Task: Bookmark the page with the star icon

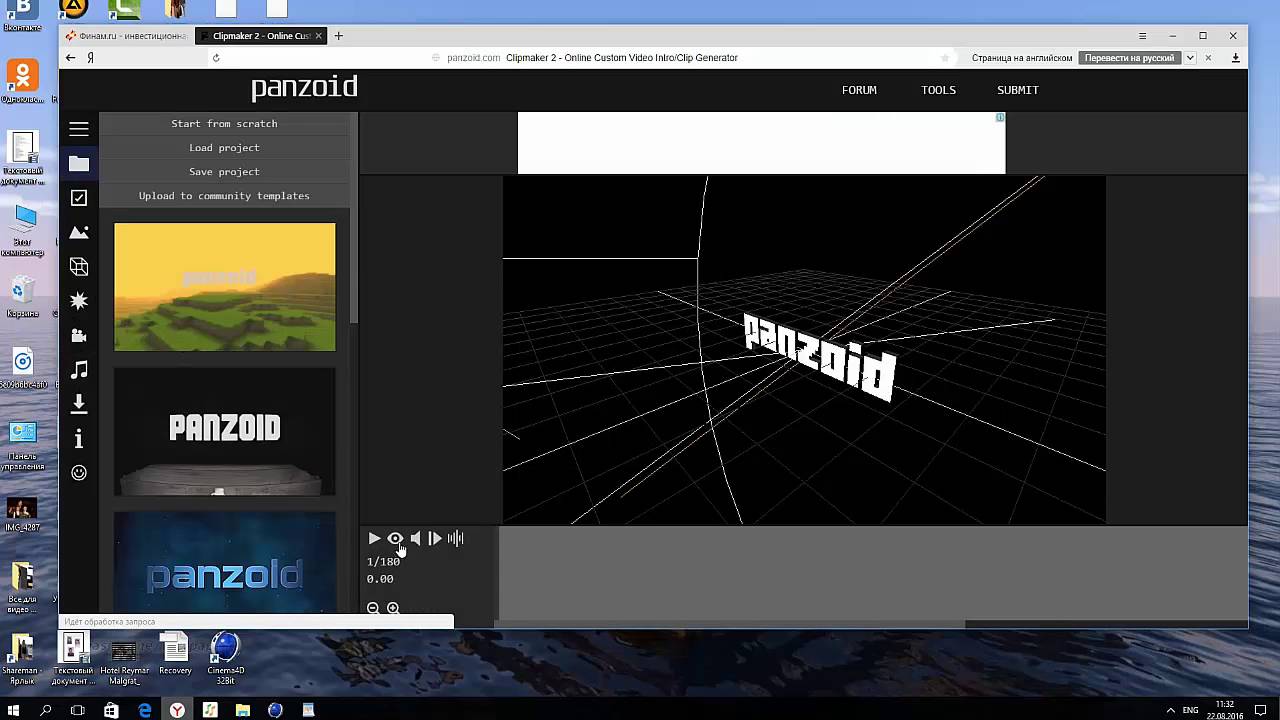Action: click(x=945, y=58)
